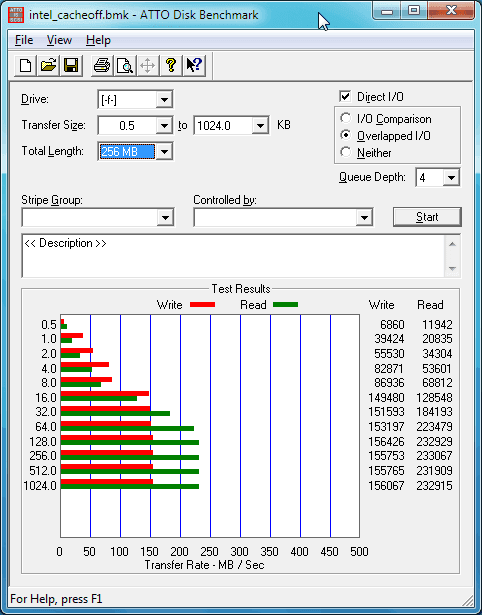Click the red Write legend swatch
The width and height of the screenshot is (482, 615).
point(202,304)
